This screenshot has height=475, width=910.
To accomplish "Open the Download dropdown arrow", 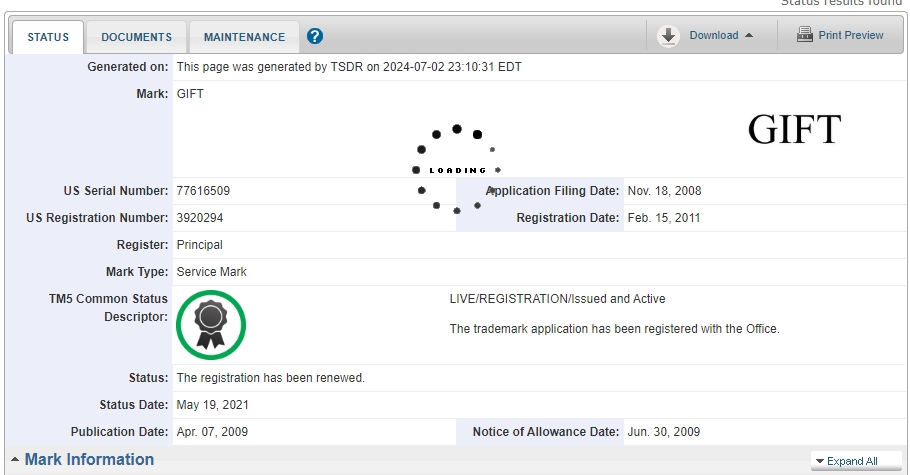I will [x=749, y=36].
